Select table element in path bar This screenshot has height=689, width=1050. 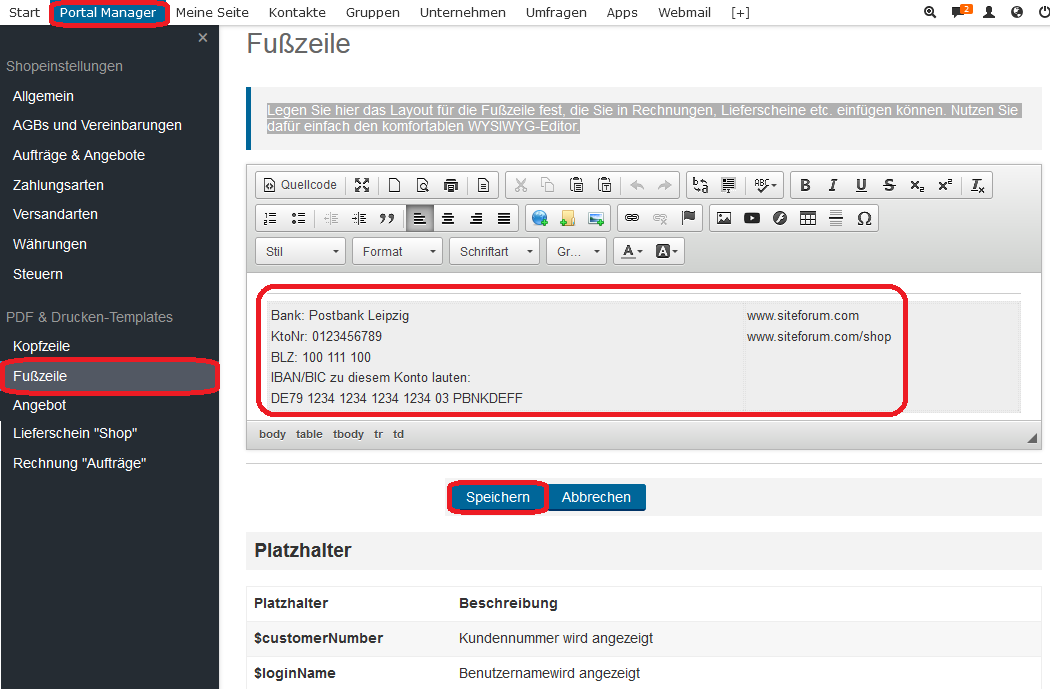point(309,434)
